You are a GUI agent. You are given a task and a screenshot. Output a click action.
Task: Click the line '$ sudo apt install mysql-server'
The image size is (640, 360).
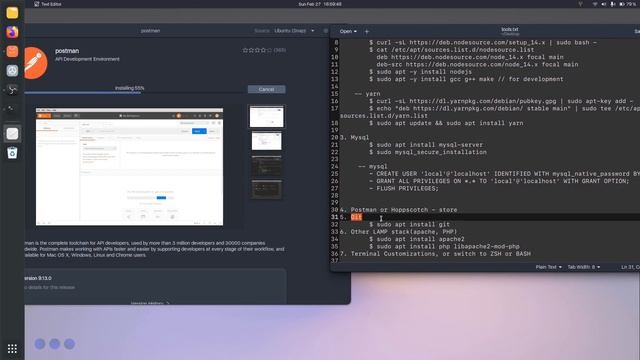click(426, 145)
